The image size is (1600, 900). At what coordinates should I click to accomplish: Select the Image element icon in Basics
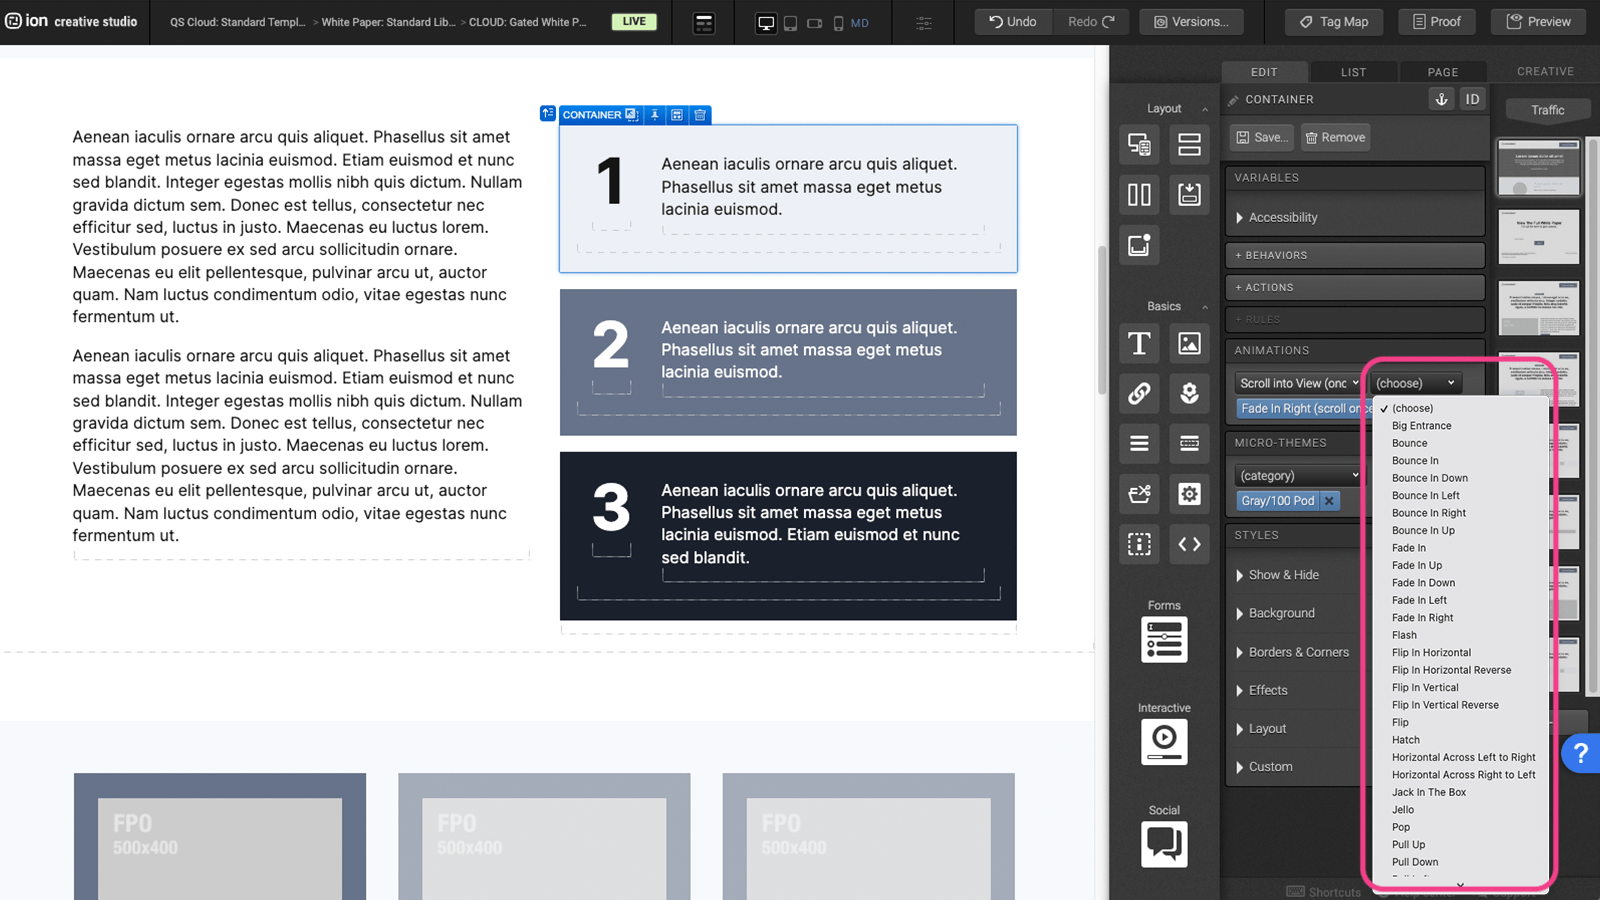pyautogui.click(x=1189, y=344)
